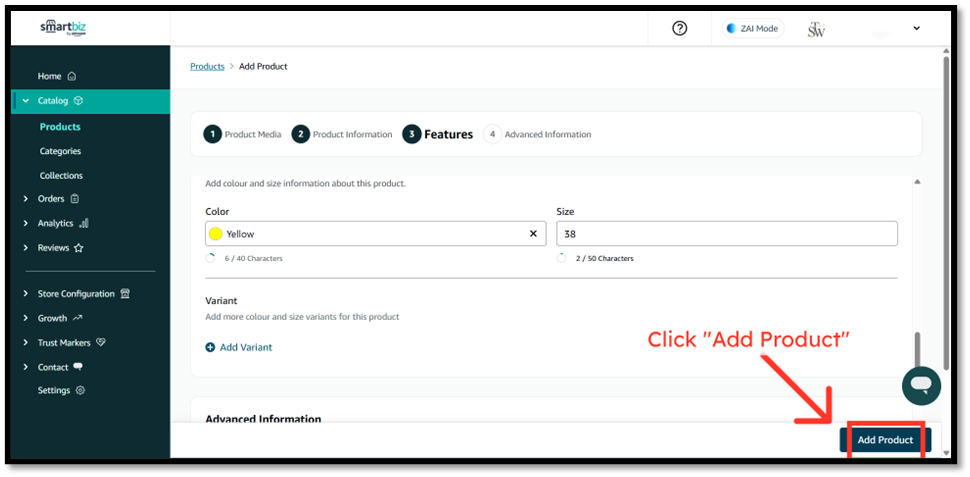Open the chat support bubble
Image resolution: width=970 pixels, height=477 pixels.
click(921, 385)
